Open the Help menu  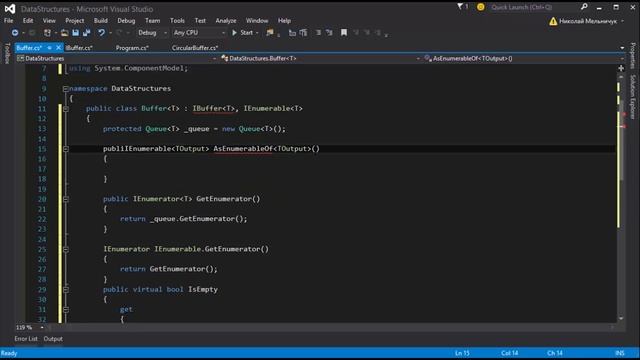284,20
